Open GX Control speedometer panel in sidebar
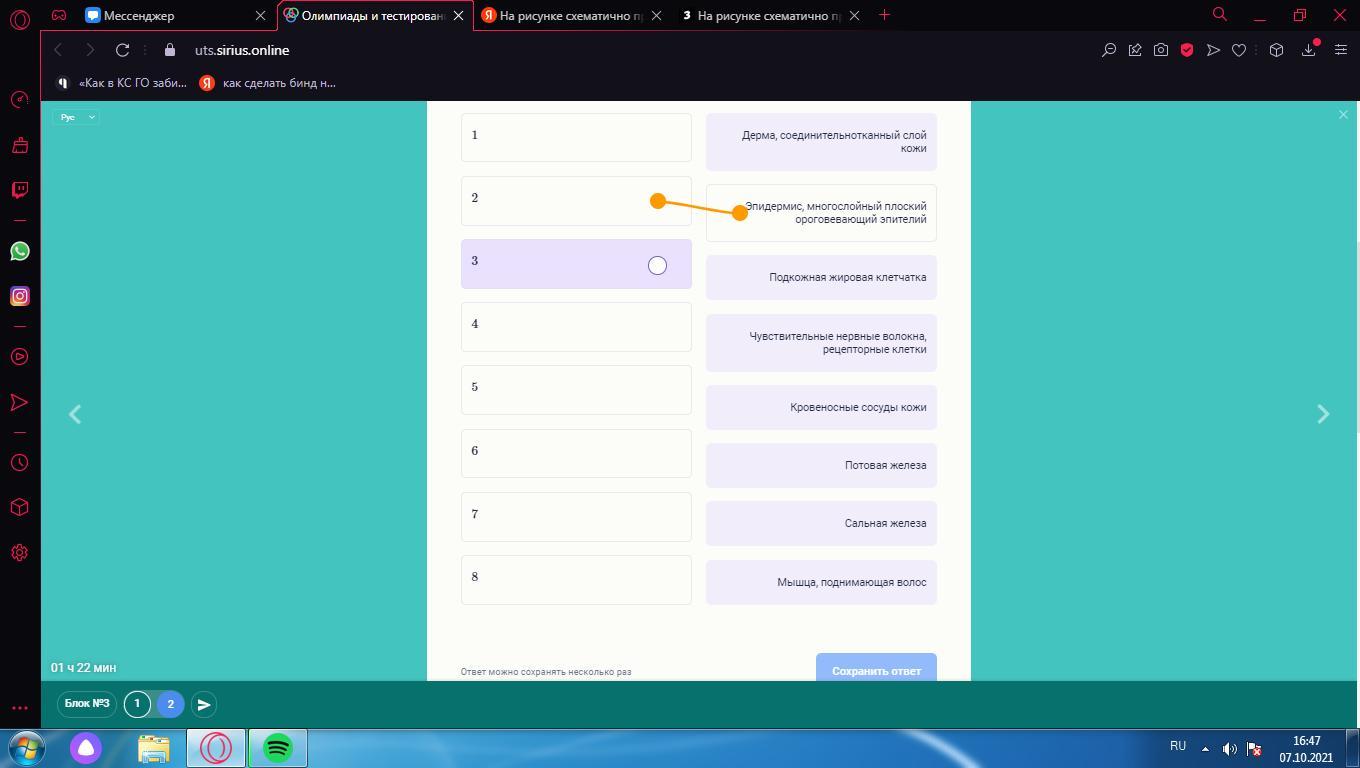Image resolution: width=1360 pixels, height=768 pixels. coord(19,99)
